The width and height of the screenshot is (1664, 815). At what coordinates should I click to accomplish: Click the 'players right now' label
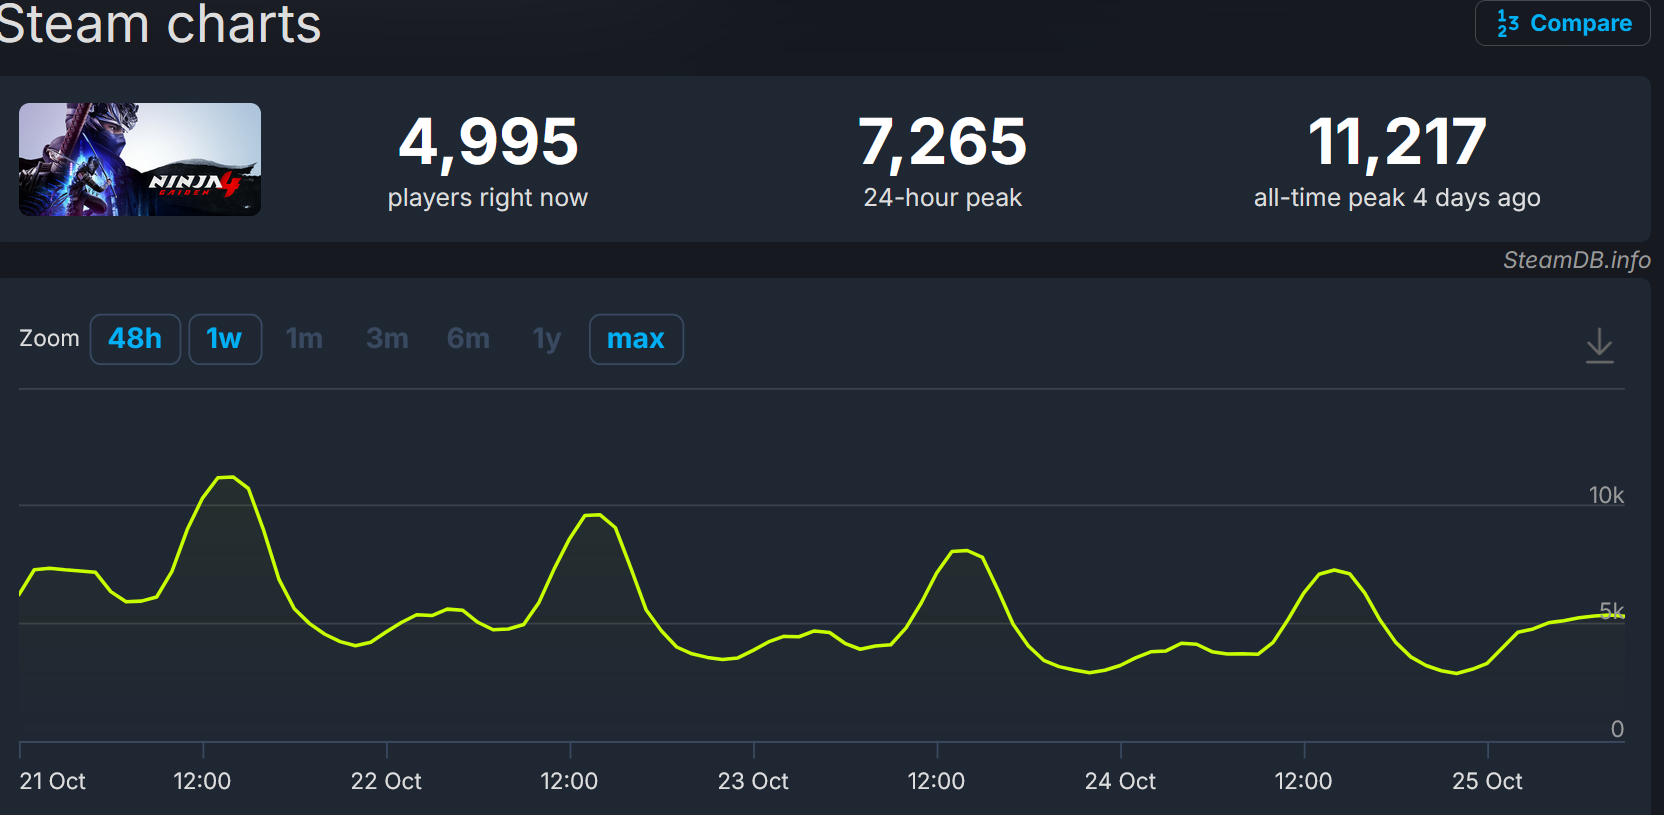pos(488,198)
